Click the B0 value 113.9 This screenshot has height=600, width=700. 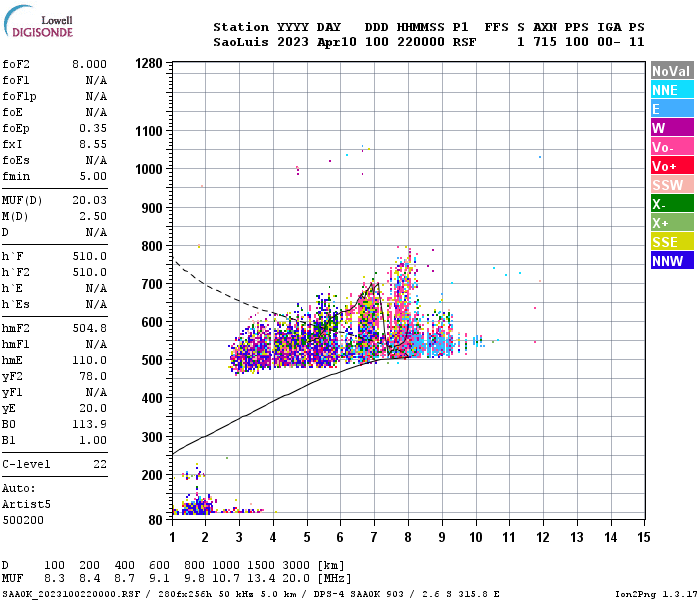tap(89, 424)
